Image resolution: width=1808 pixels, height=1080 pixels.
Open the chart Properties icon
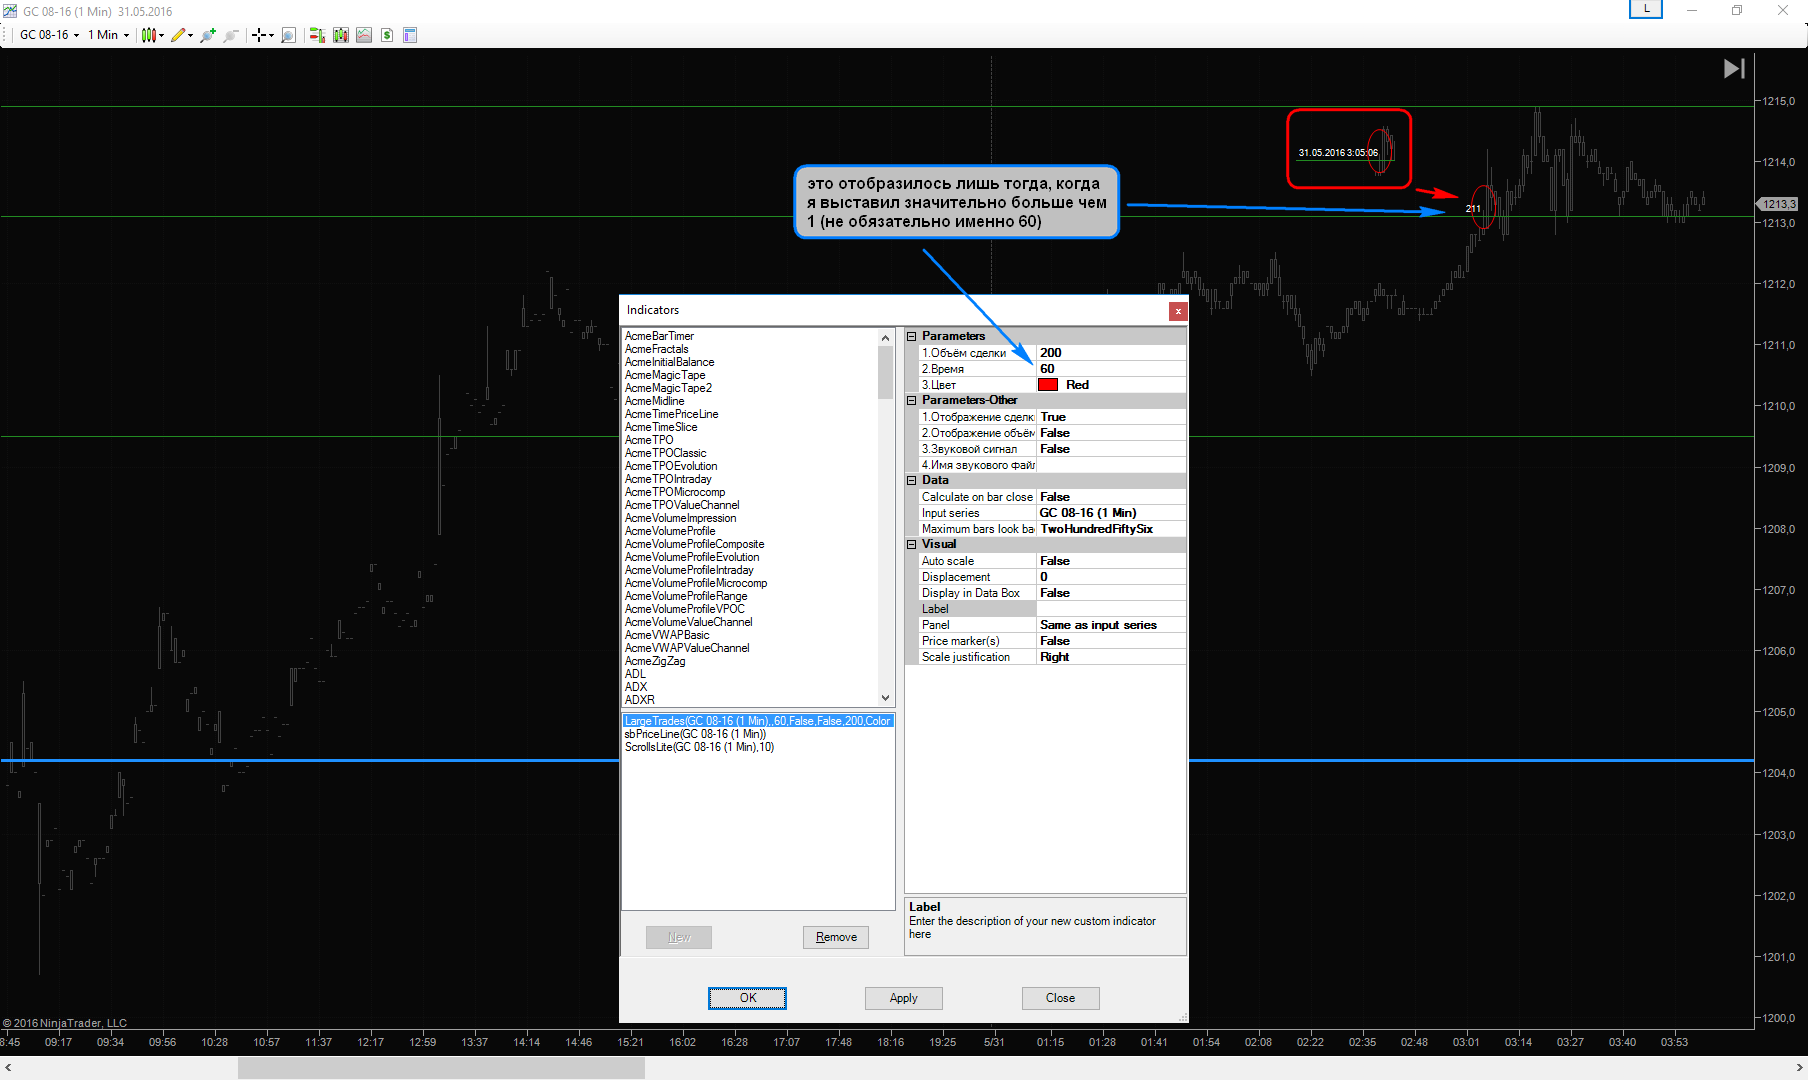[x=410, y=35]
